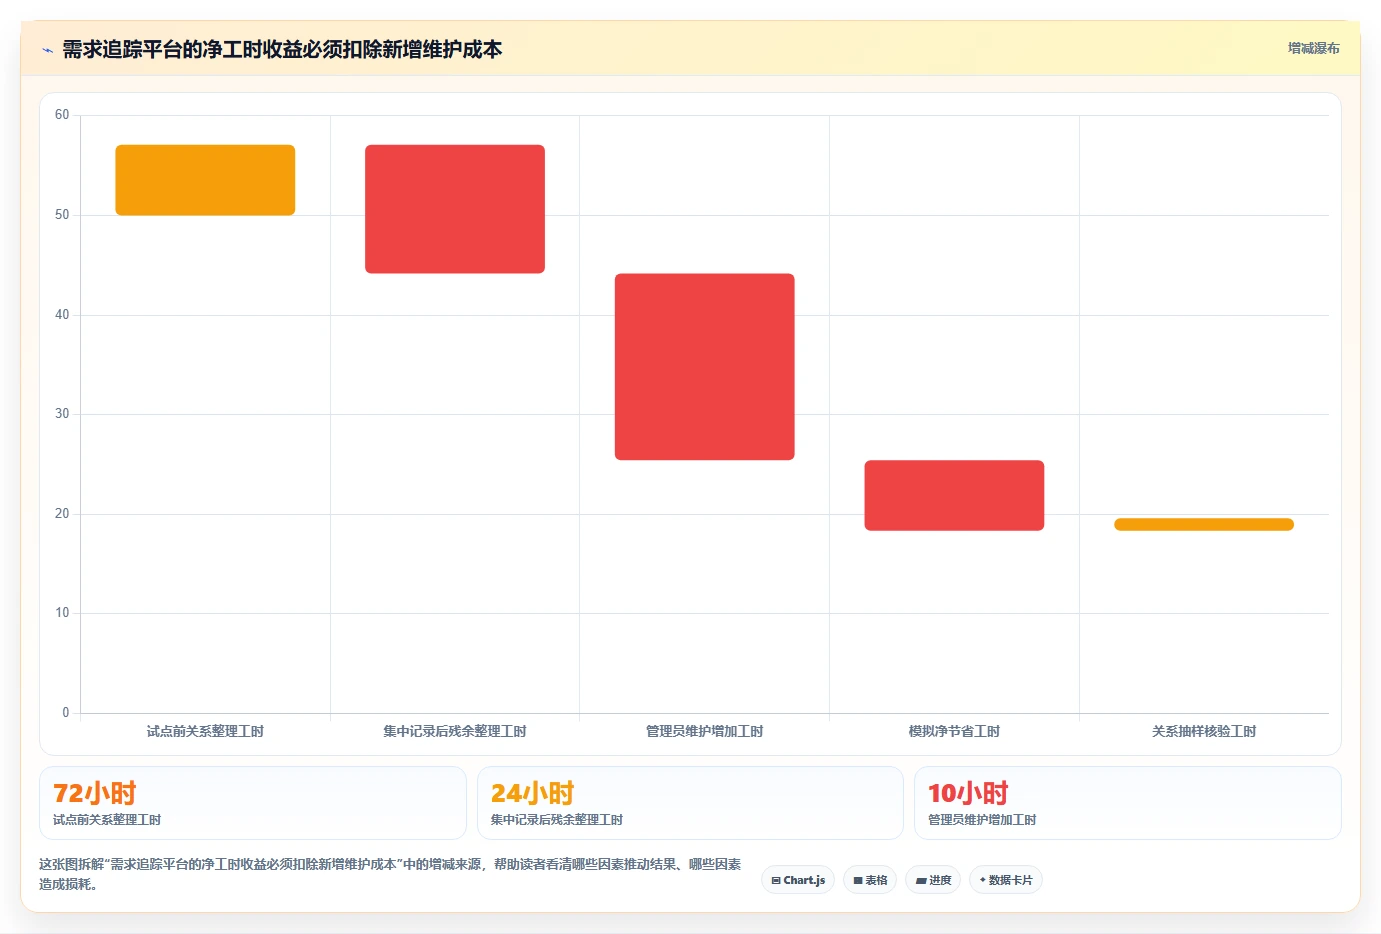
Task: Click the x-axis label 试点前关系整理工时
Action: coord(205,731)
